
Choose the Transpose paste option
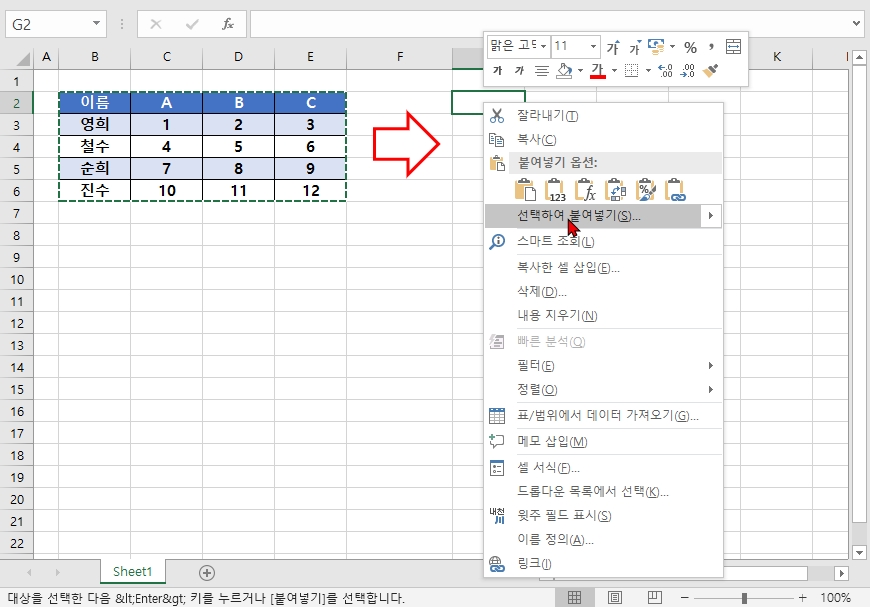tap(616, 190)
